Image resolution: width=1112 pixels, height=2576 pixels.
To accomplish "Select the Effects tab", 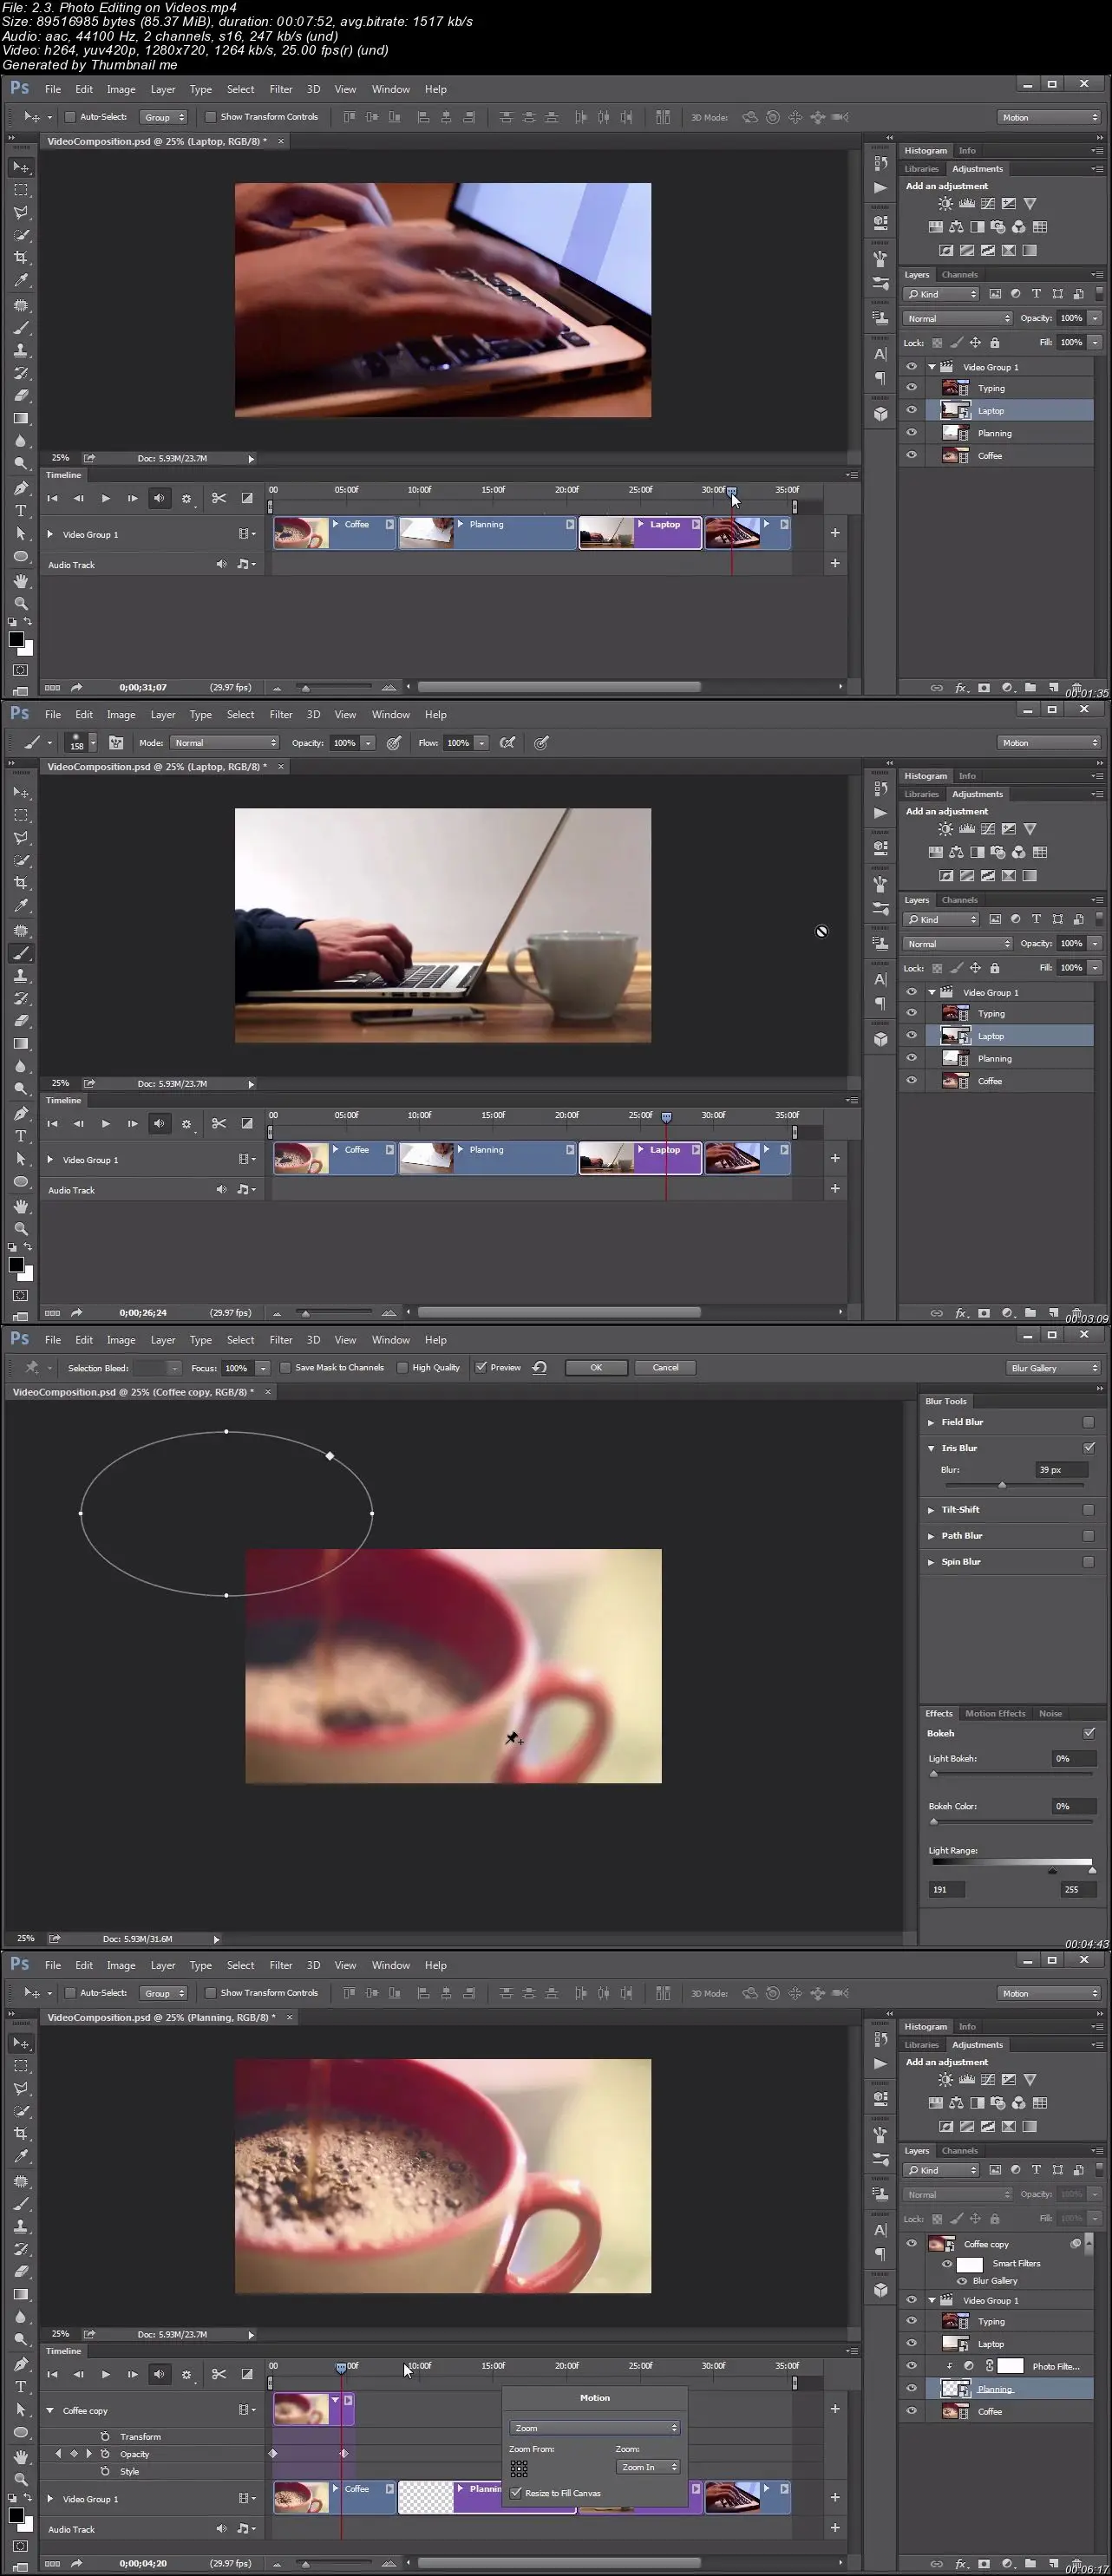I will [x=939, y=1713].
